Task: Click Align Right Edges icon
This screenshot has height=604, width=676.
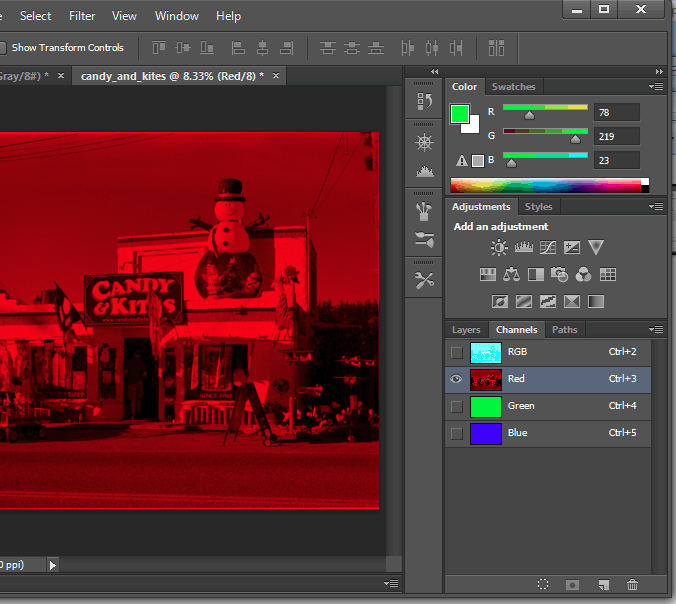Action: point(286,47)
